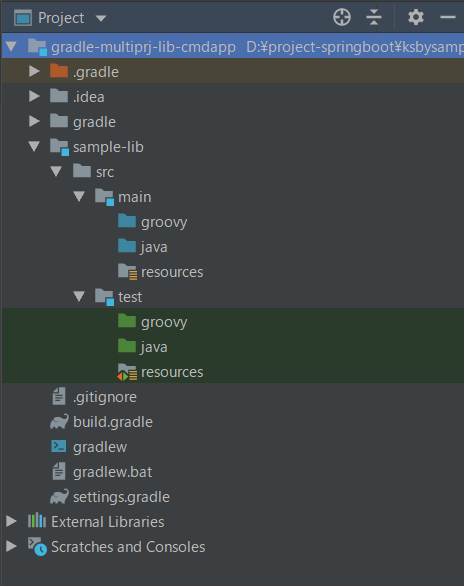
Task: Click the settings.gradle elephant icon
Action: (59, 496)
